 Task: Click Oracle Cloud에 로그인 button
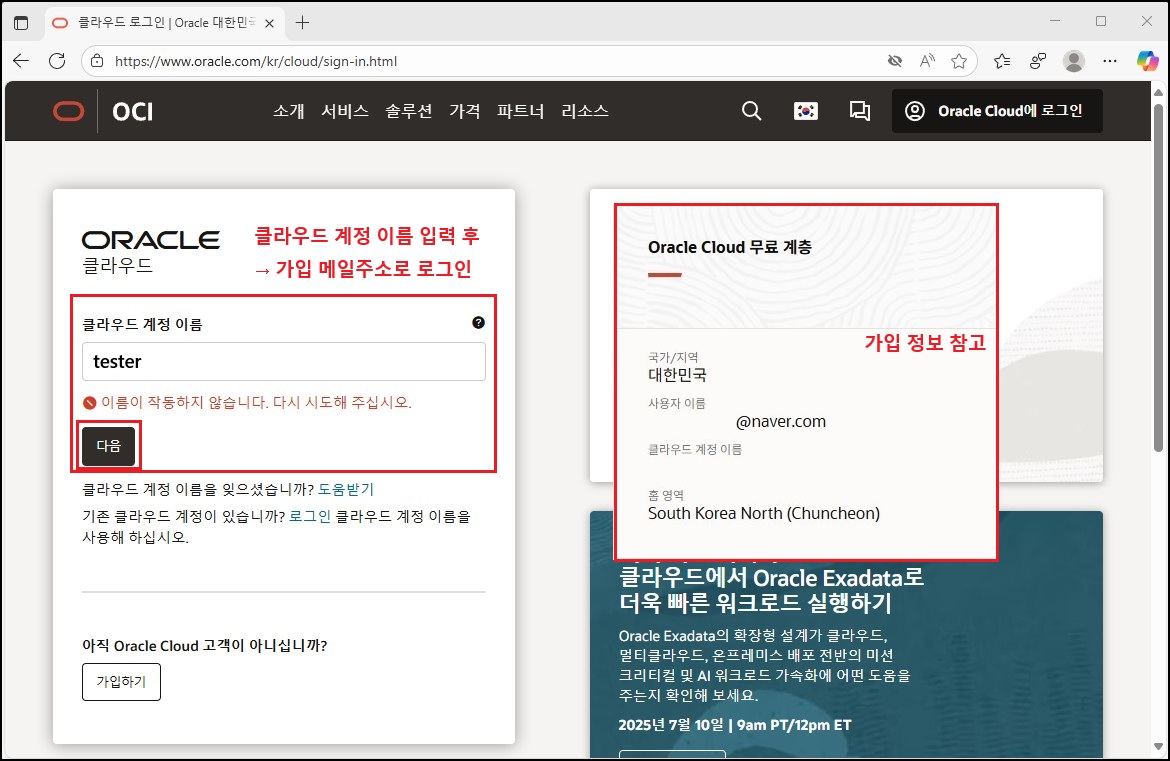tap(997, 111)
